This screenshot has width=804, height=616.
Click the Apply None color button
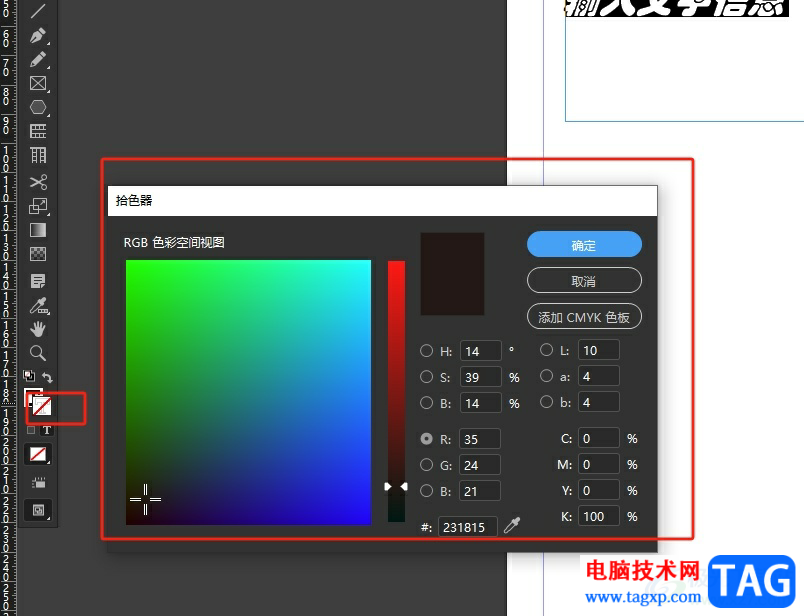click(38, 454)
